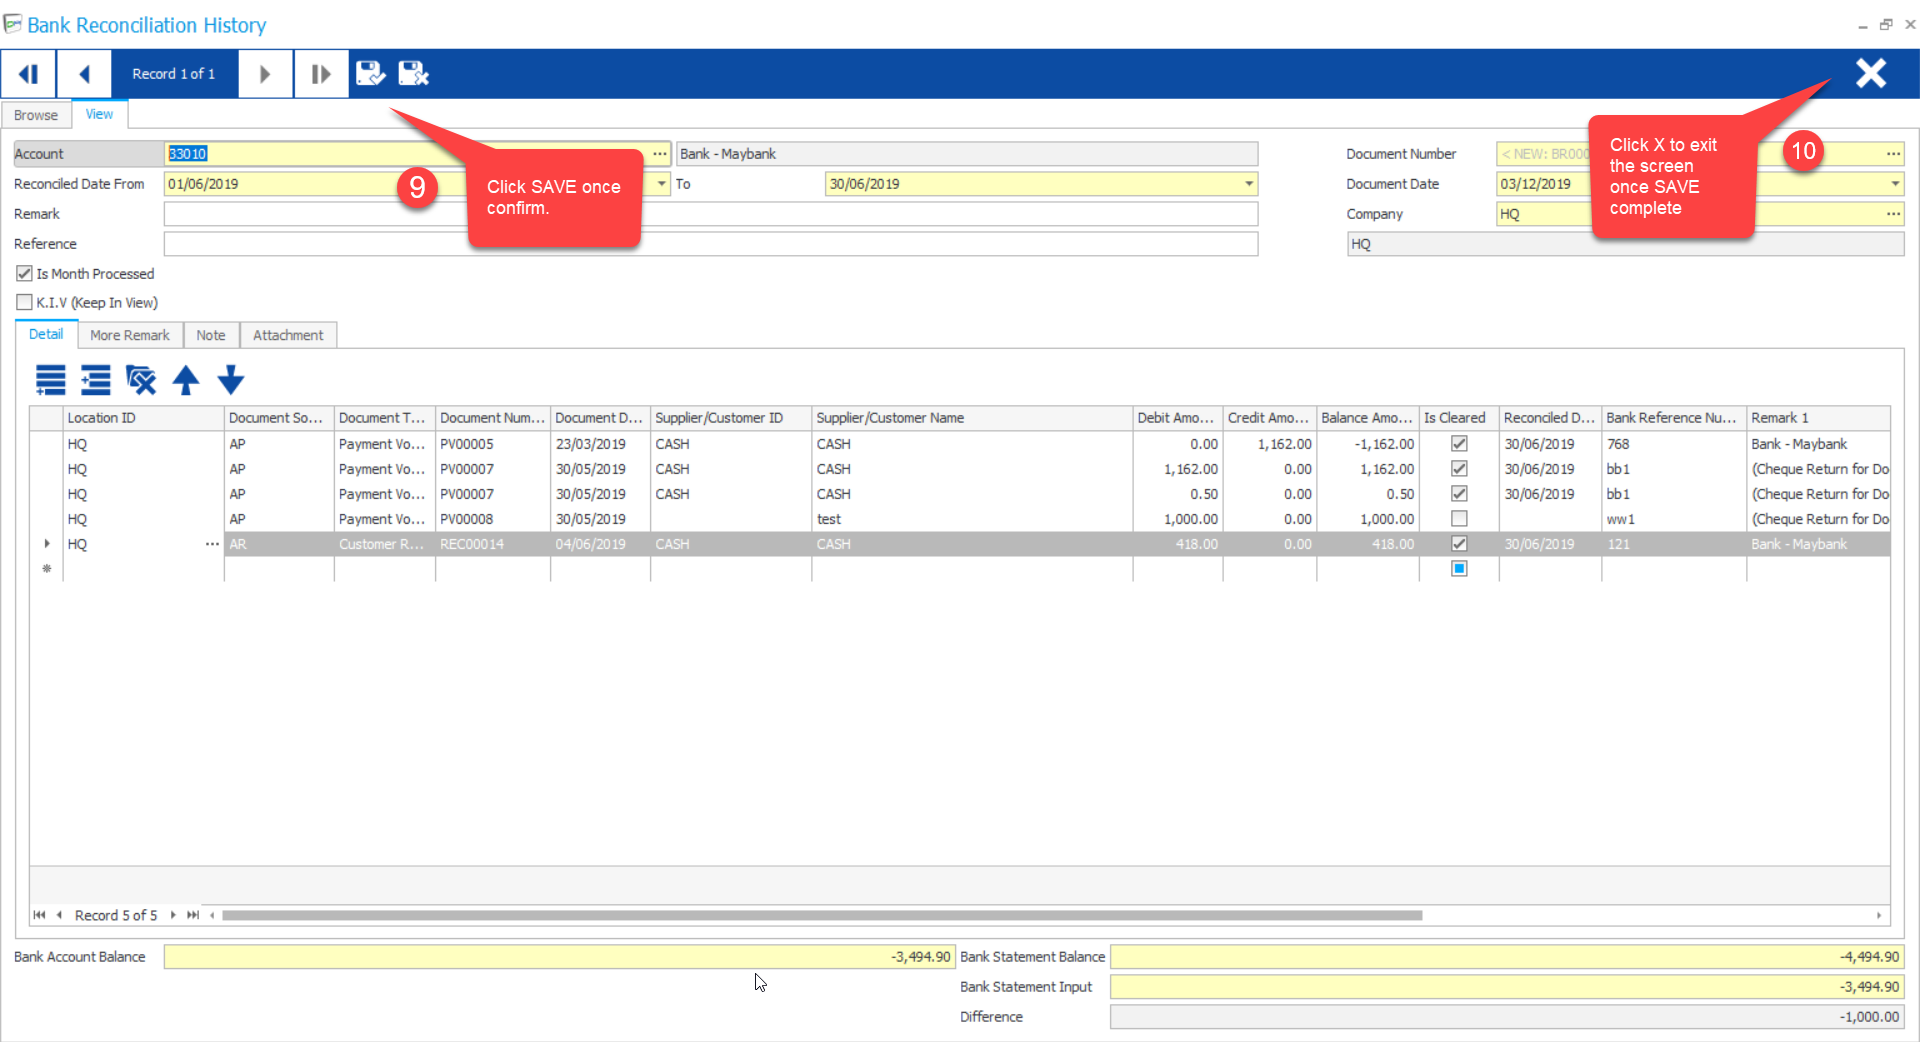1920x1042 pixels.
Task: Click the horizontal grid scrollbar thumb
Action: click(x=822, y=915)
